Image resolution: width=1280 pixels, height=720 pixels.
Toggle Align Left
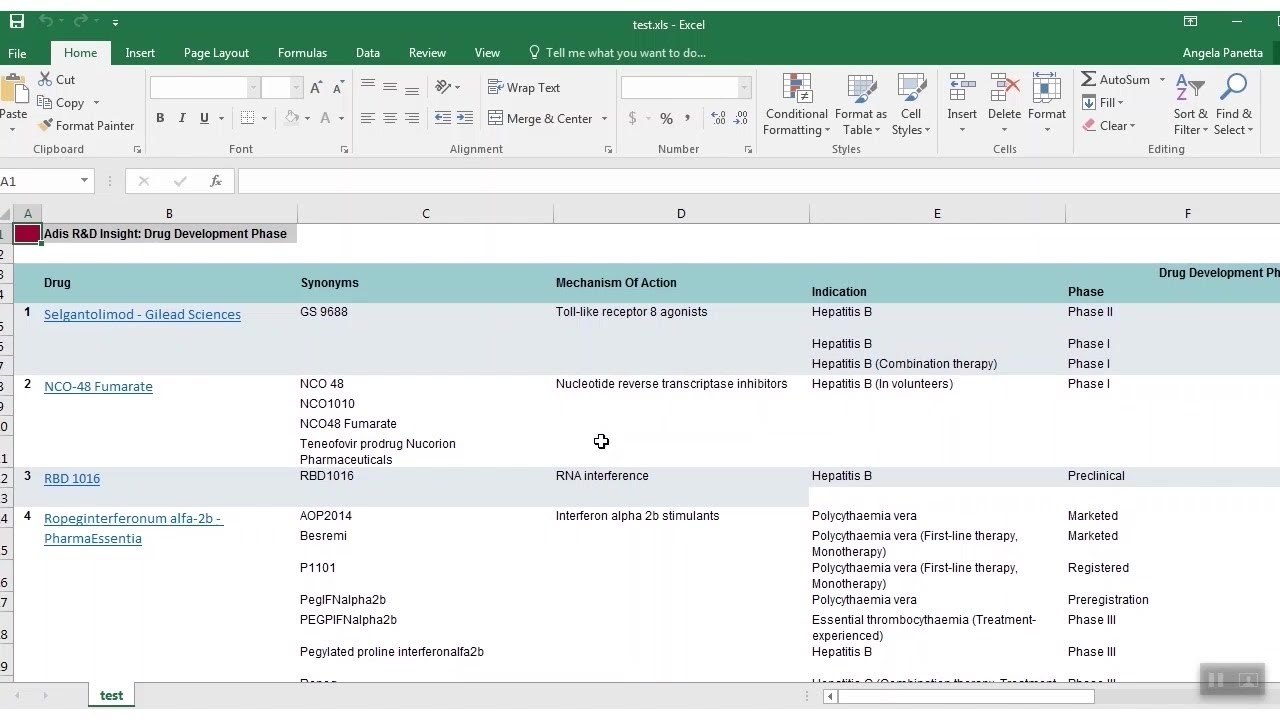368,118
